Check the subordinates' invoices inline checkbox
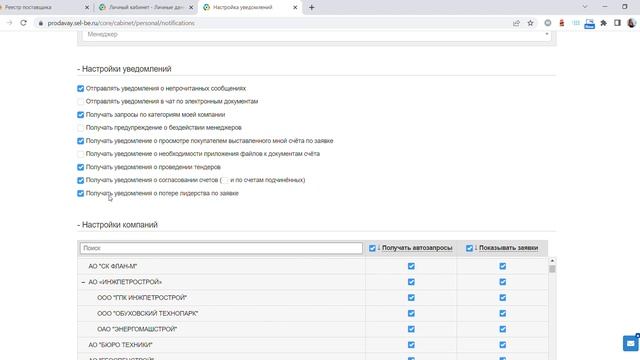The height and width of the screenshot is (360, 640). pos(225,180)
